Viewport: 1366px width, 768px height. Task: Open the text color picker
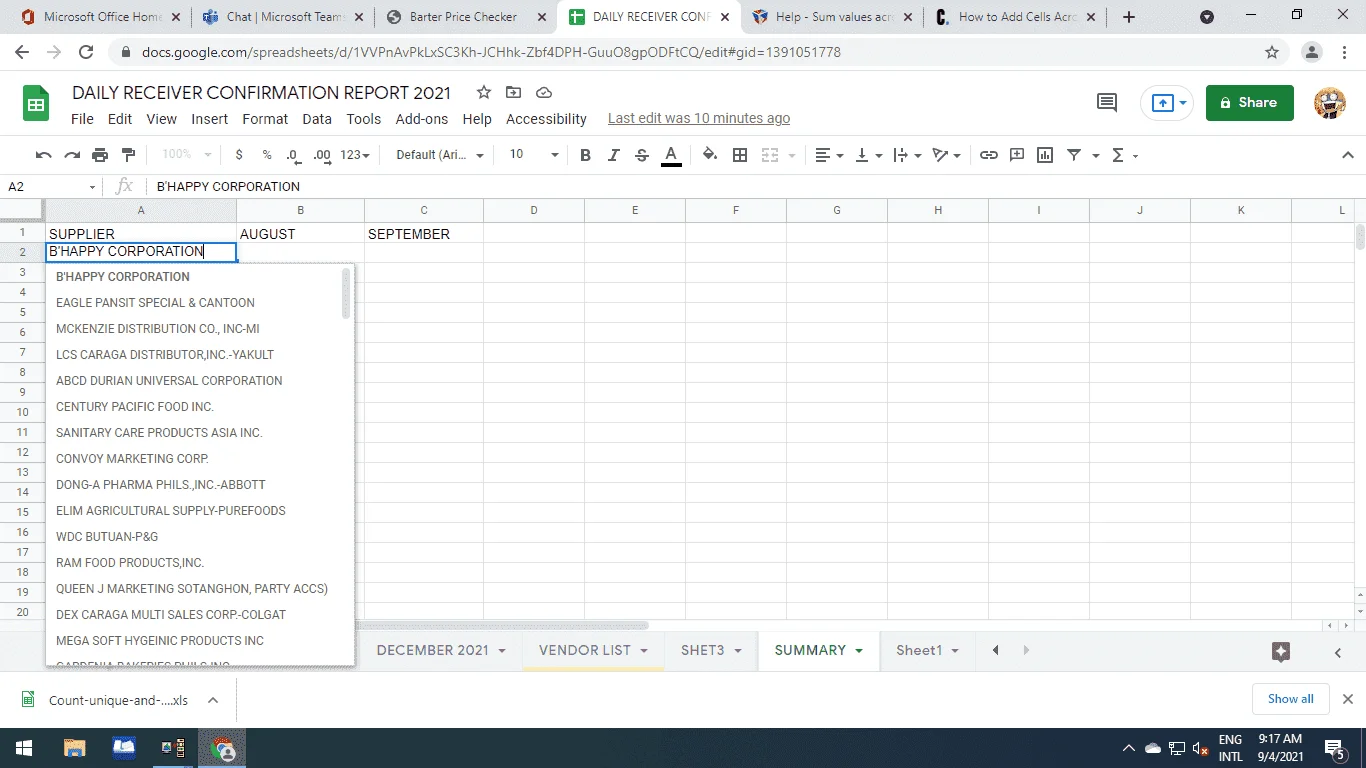(x=671, y=155)
